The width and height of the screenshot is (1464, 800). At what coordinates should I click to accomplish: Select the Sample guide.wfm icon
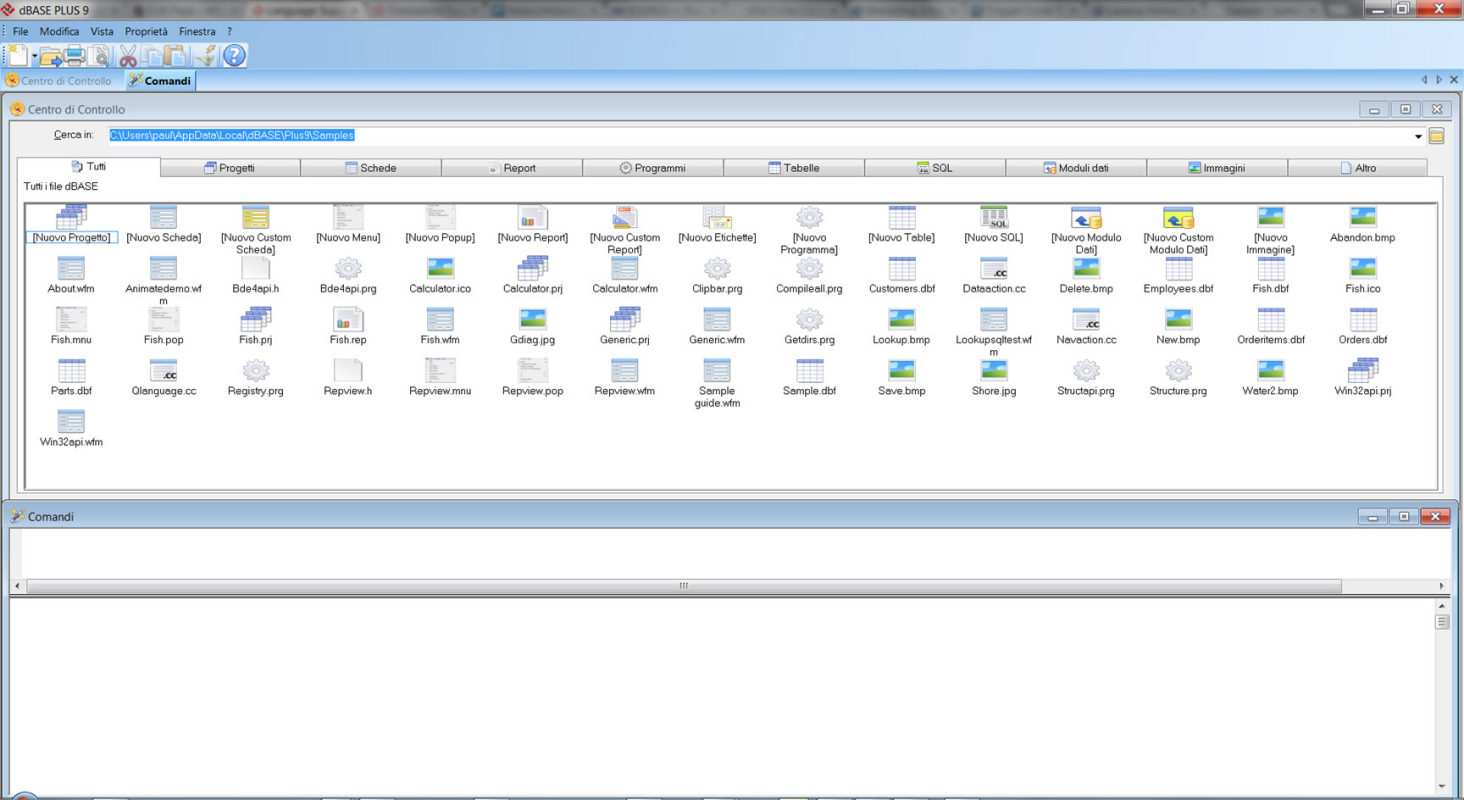coord(717,370)
